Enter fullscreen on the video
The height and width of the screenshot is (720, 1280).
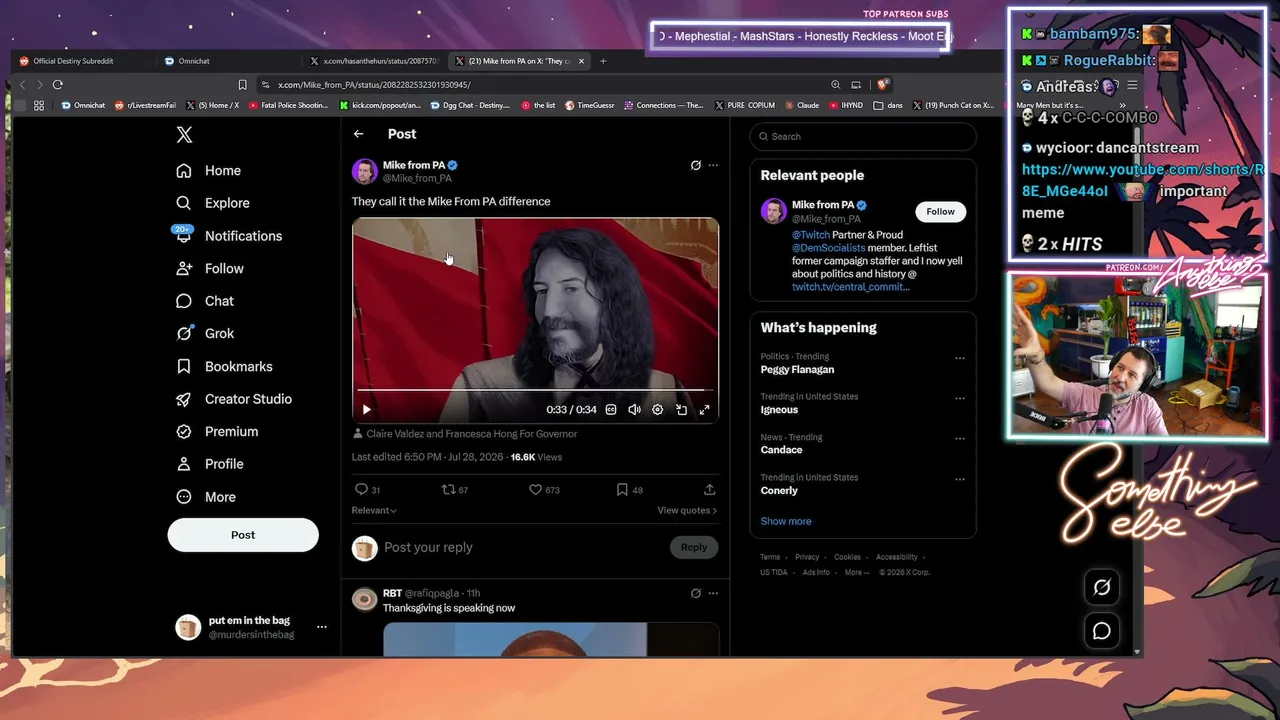pyautogui.click(x=705, y=410)
